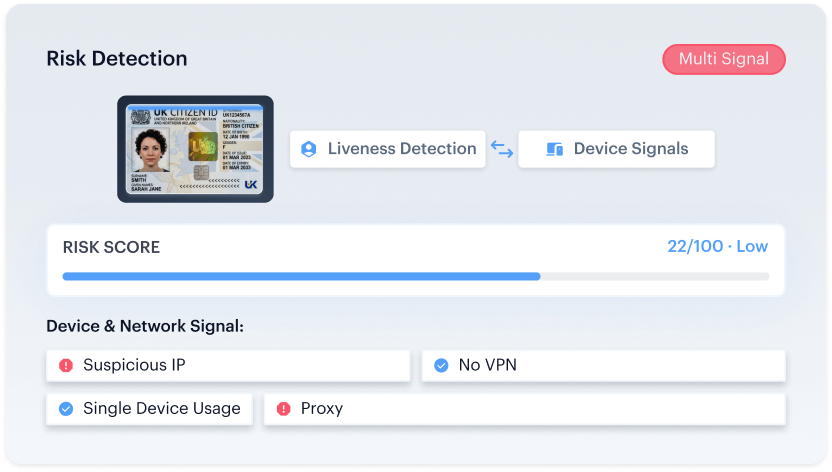This screenshot has width=832, height=472.
Task: Click the blue checkmark beside Single Device Usage
Action: (x=66, y=409)
